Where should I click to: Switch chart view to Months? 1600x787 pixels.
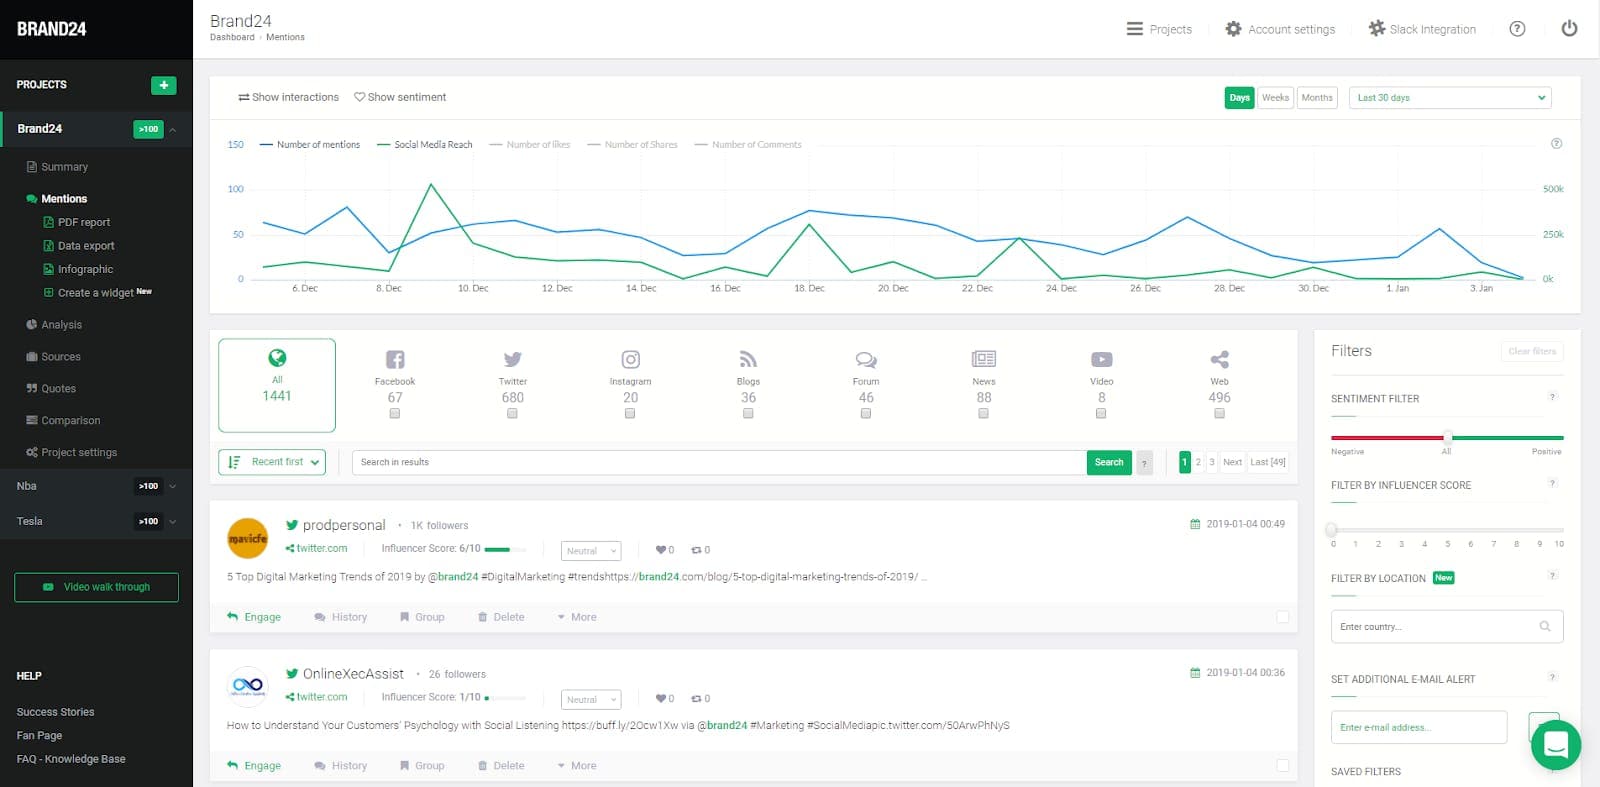(1317, 98)
